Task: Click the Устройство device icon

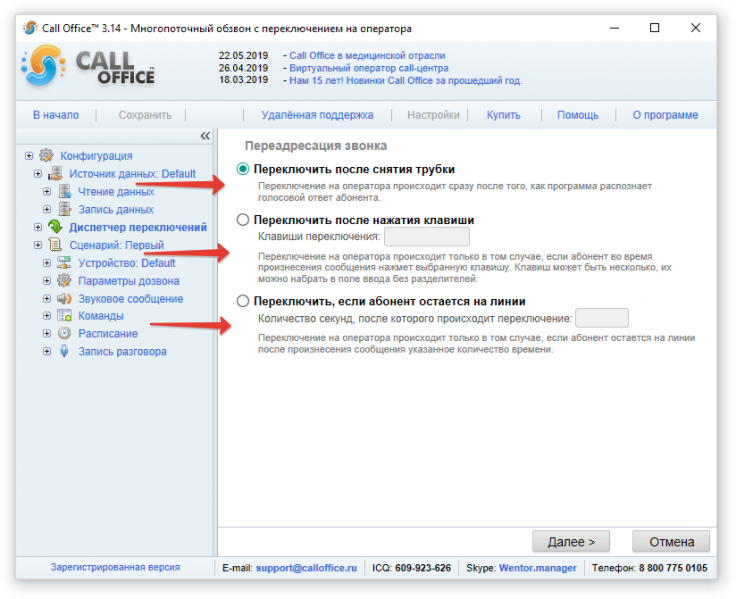Action: pos(64,263)
